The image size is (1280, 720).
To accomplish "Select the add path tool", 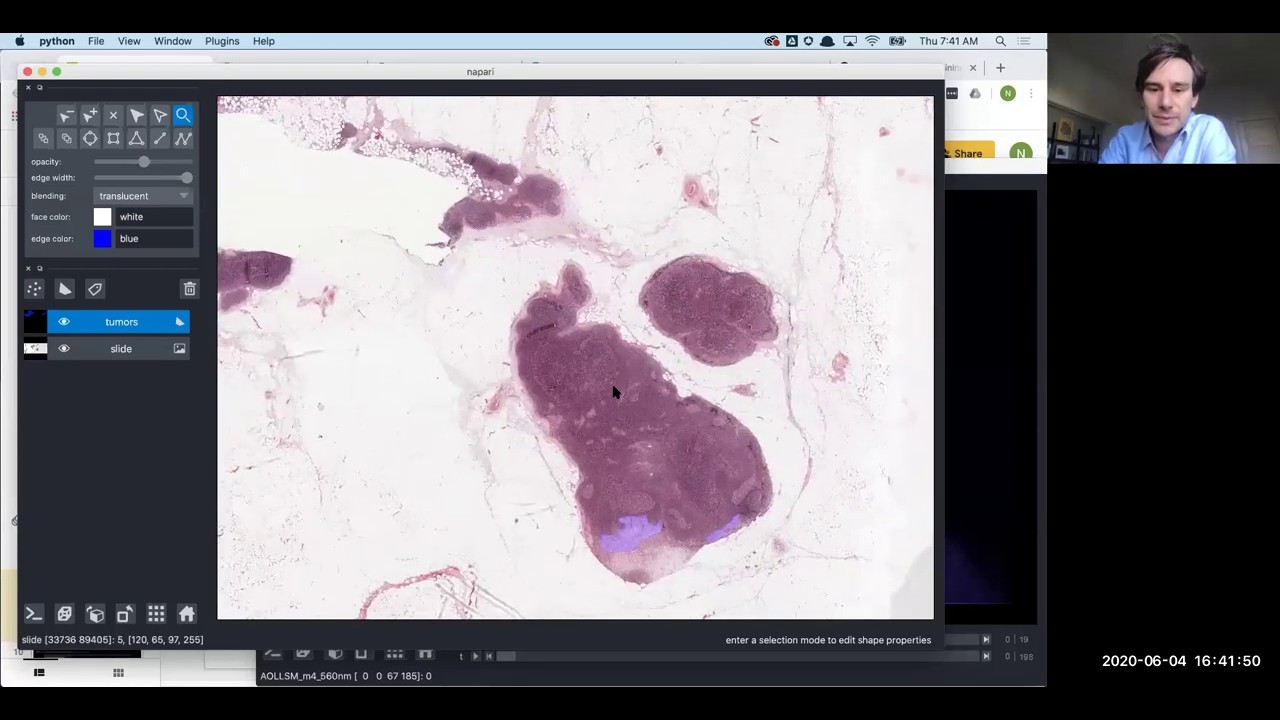I will click(x=183, y=139).
